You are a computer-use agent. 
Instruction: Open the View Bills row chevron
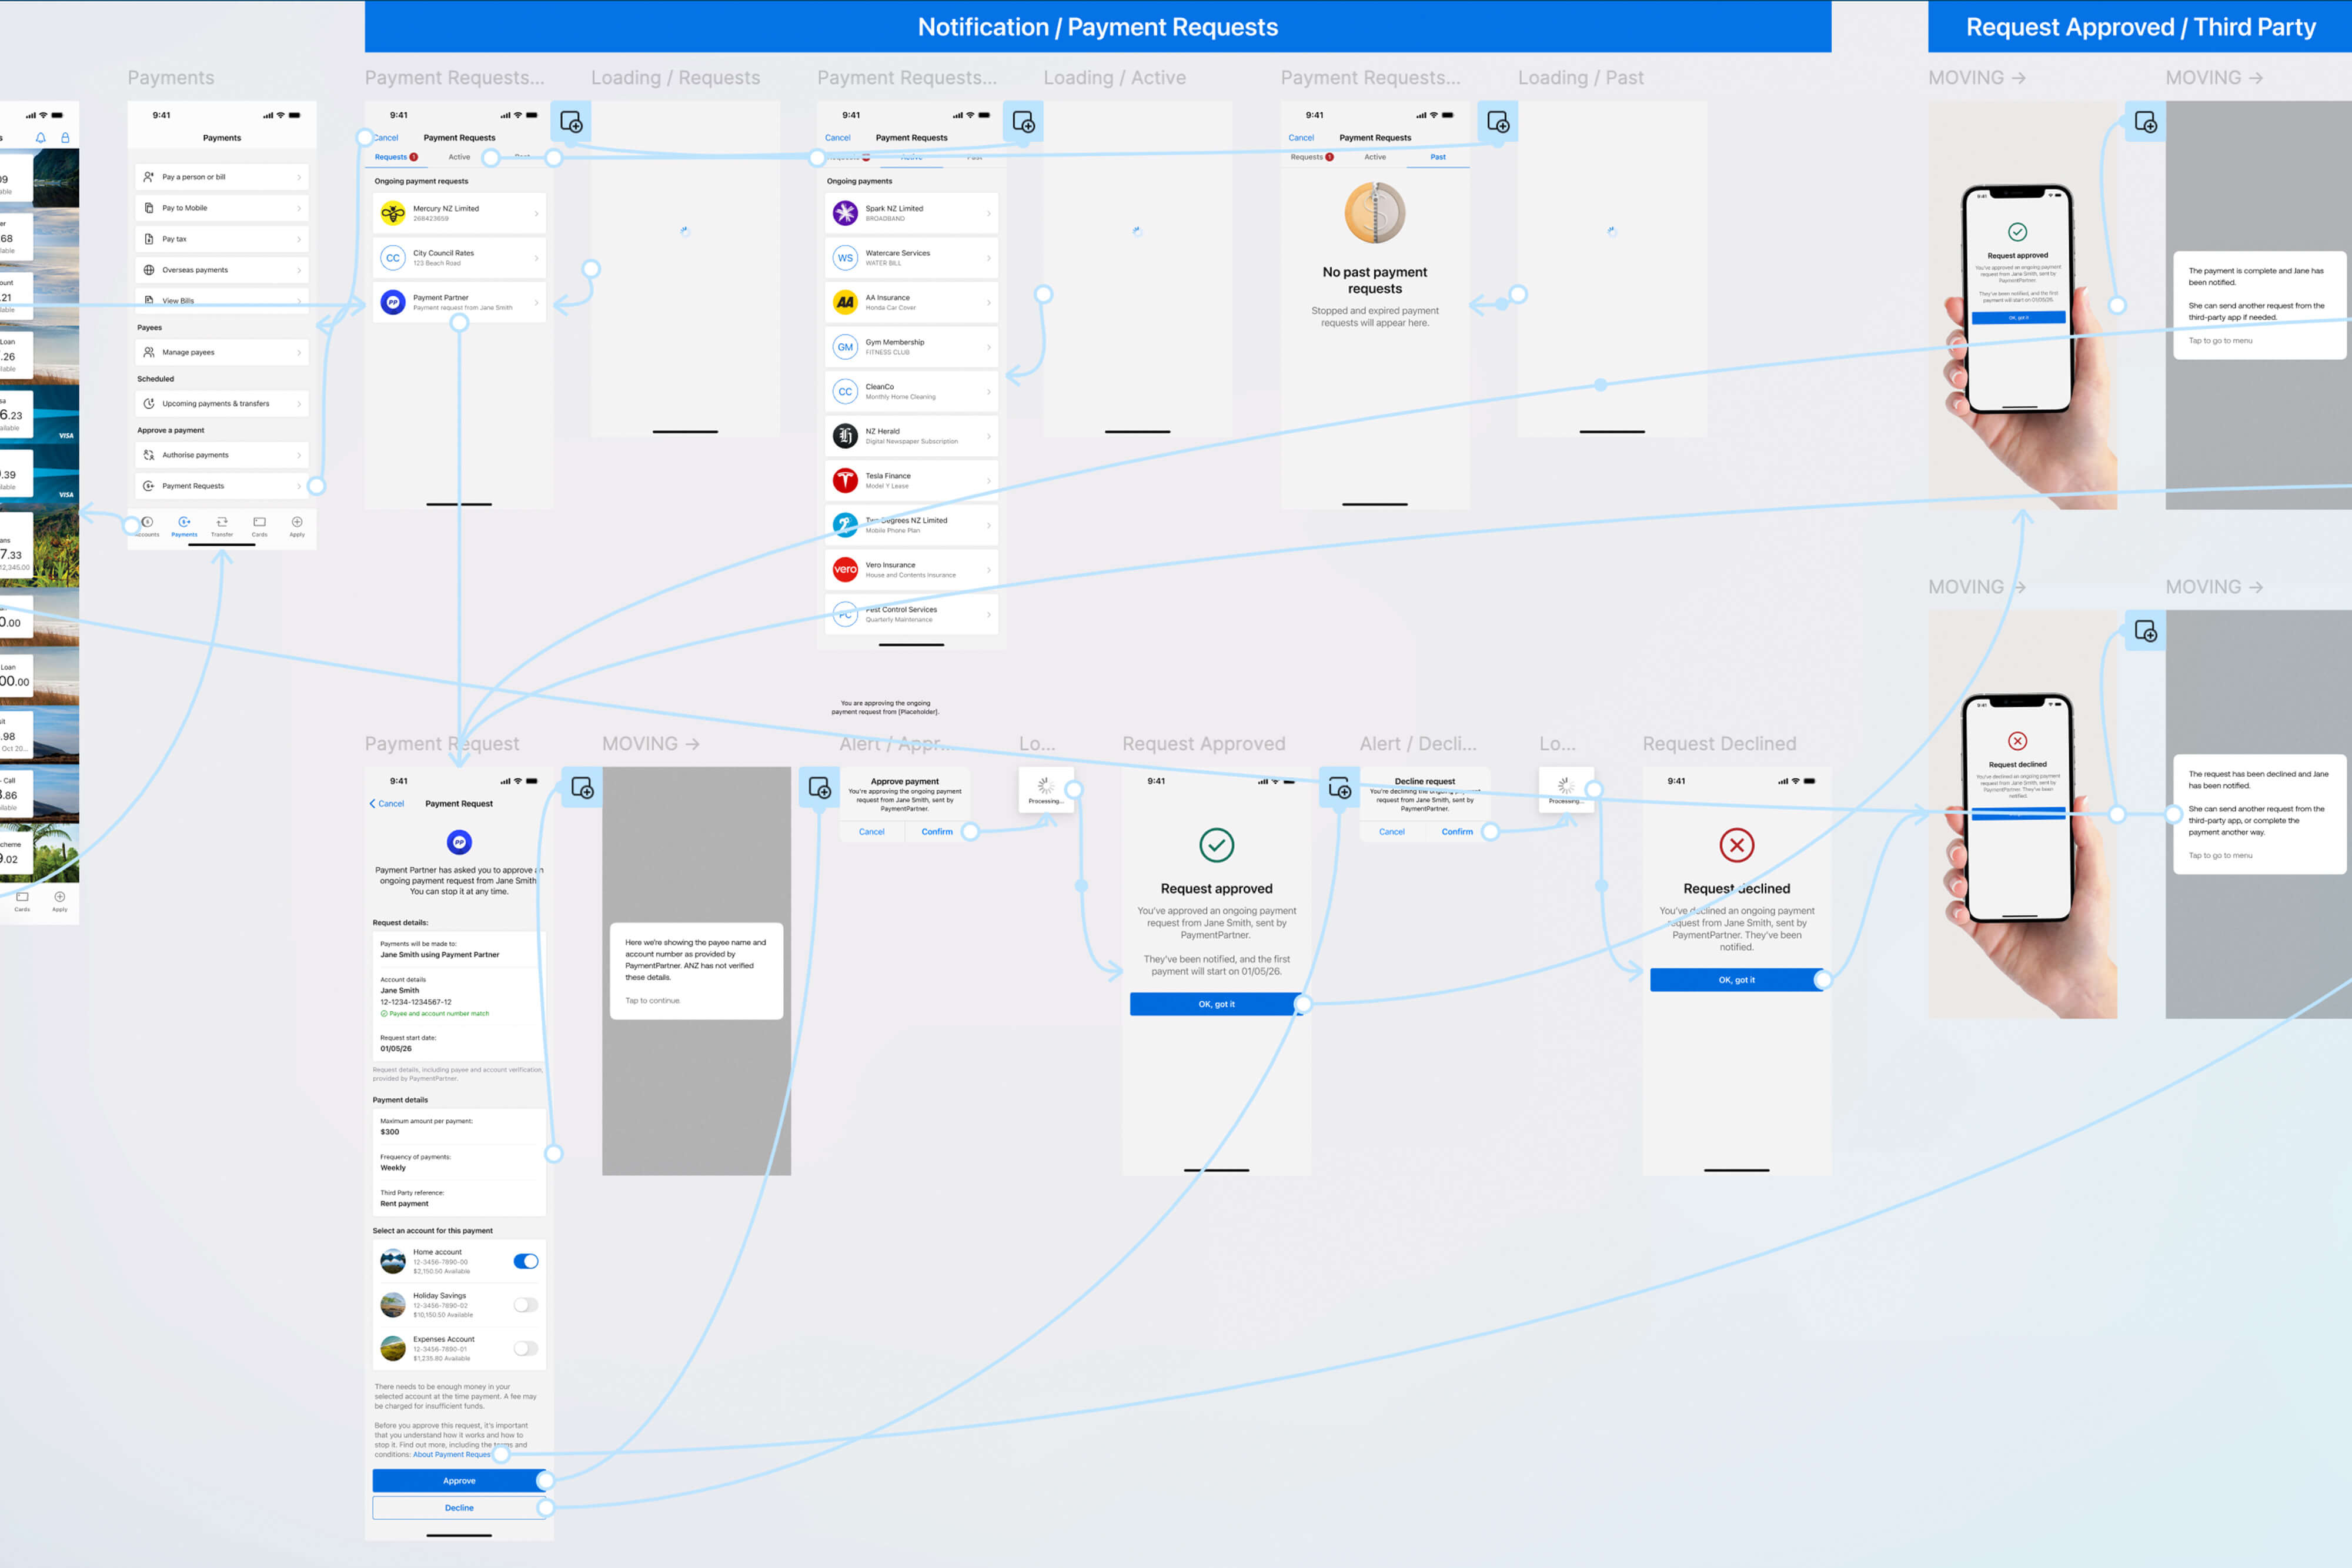tap(299, 300)
